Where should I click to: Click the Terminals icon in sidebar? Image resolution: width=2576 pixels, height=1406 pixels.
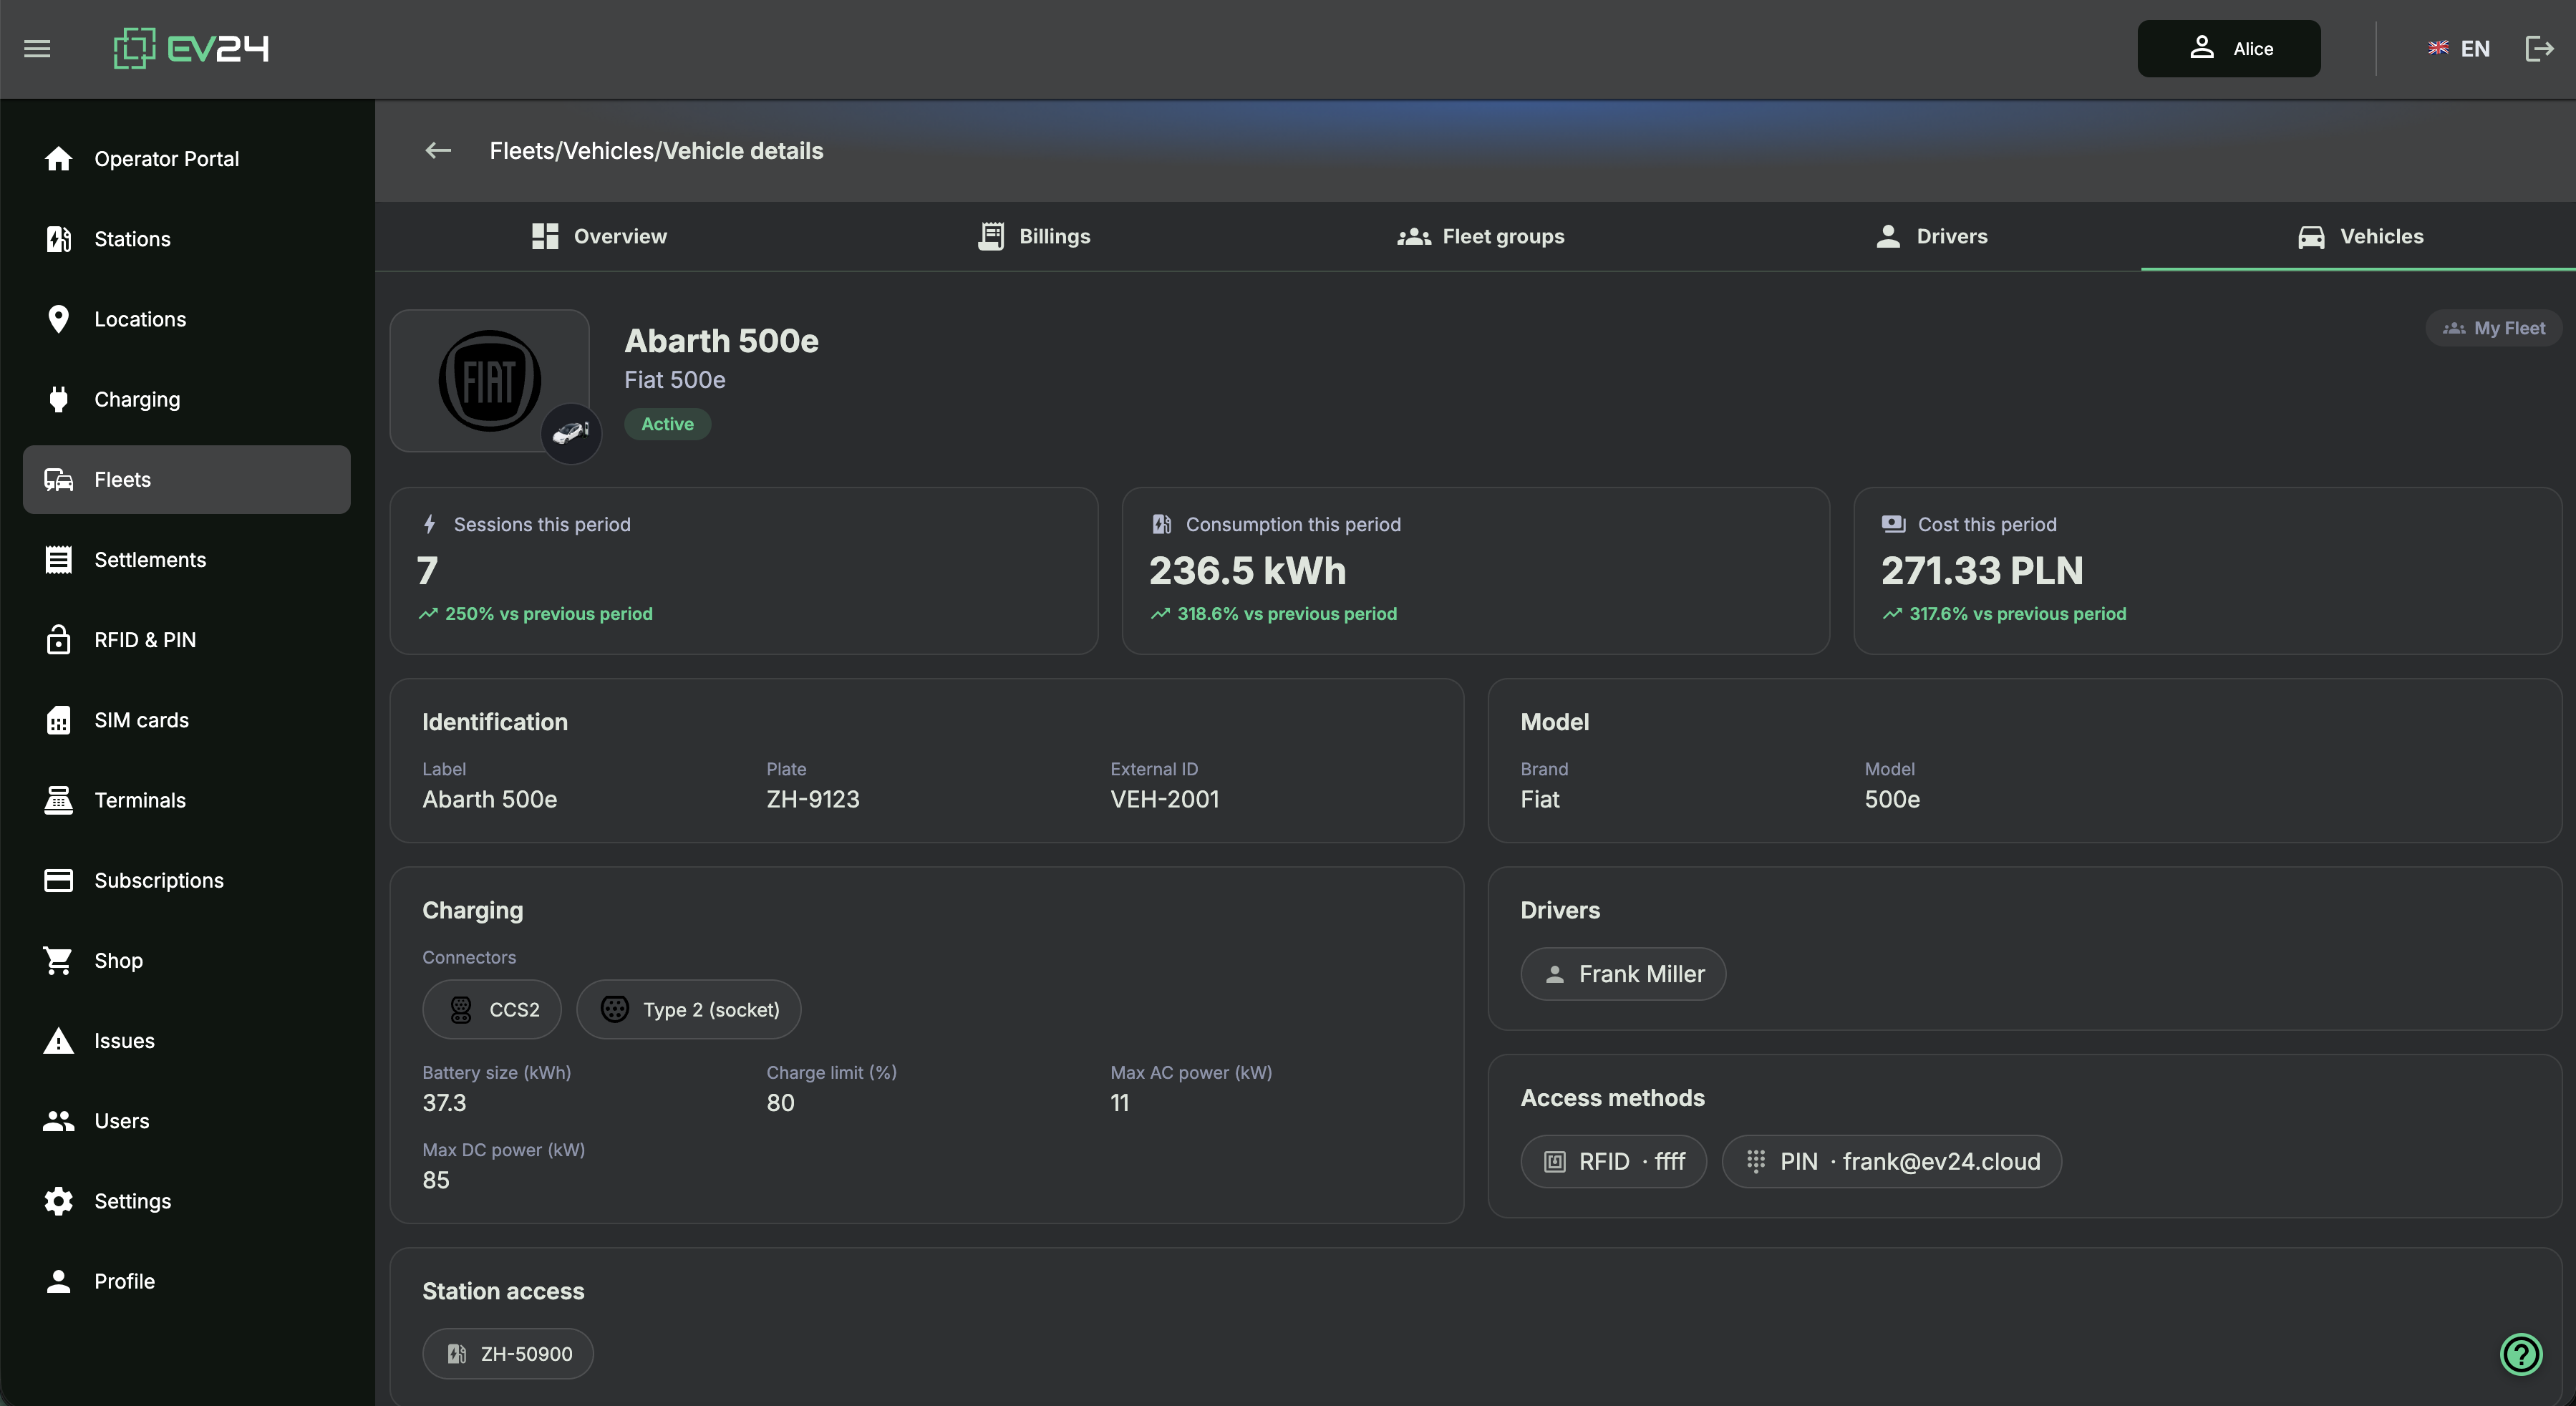pos(59,800)
